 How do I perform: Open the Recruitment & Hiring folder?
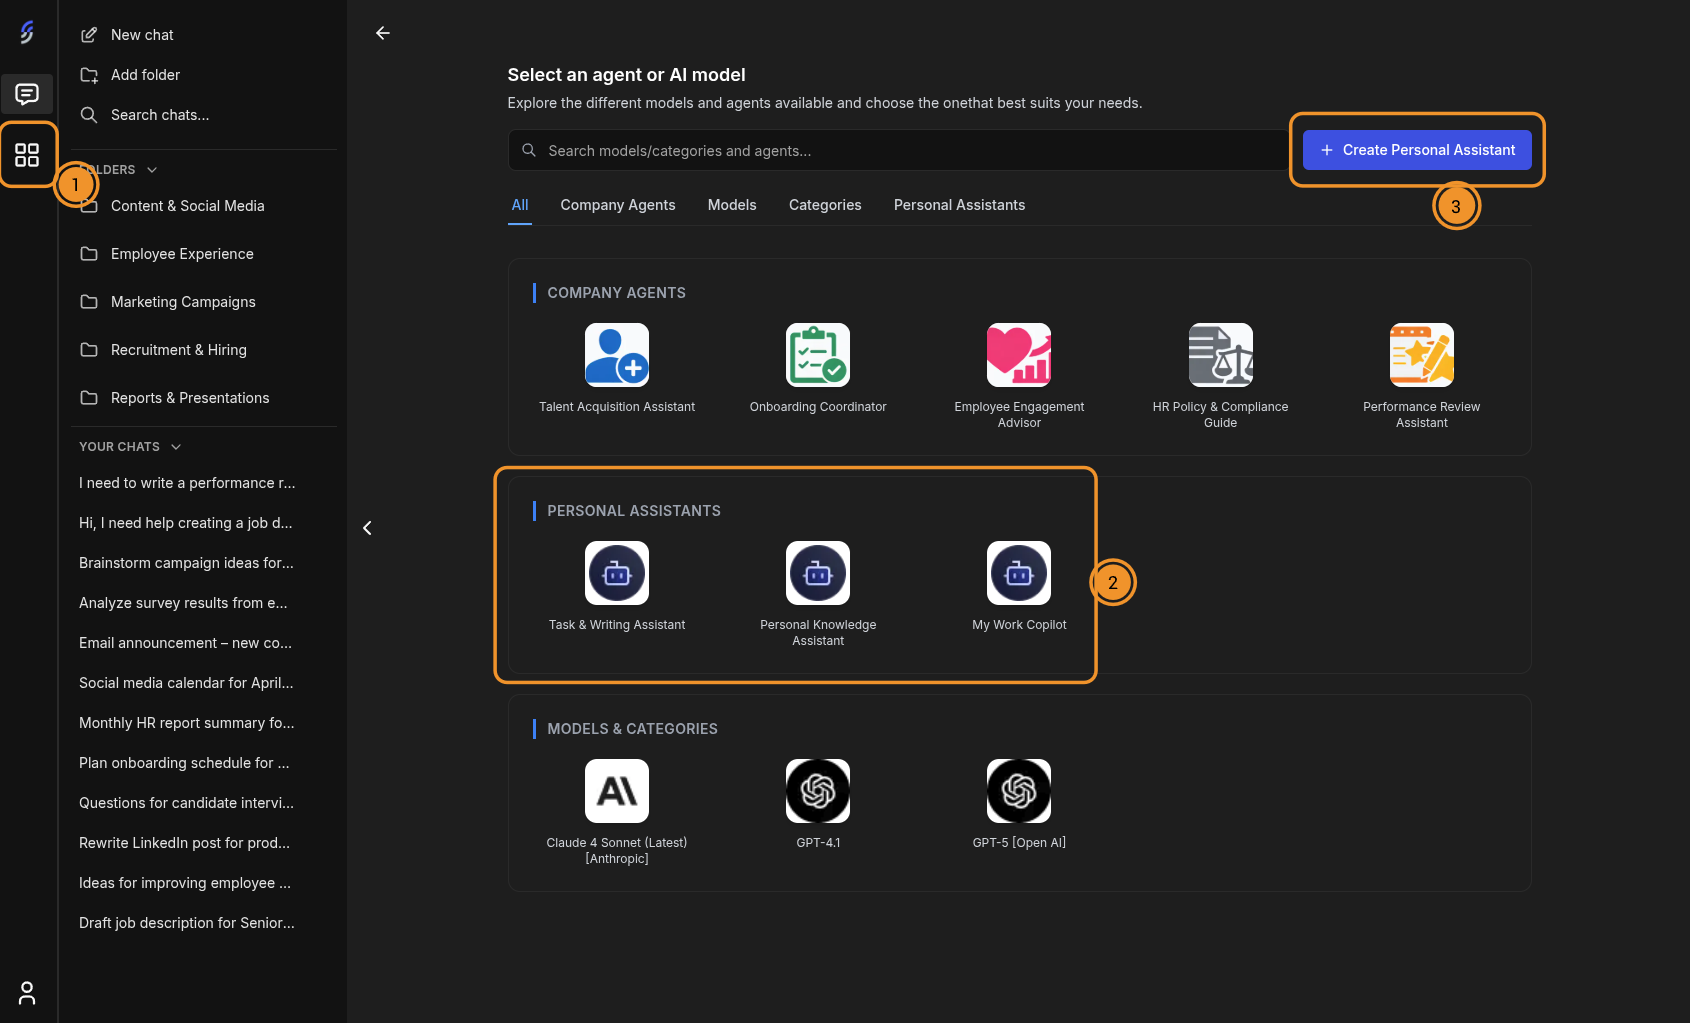pos(179,349)
